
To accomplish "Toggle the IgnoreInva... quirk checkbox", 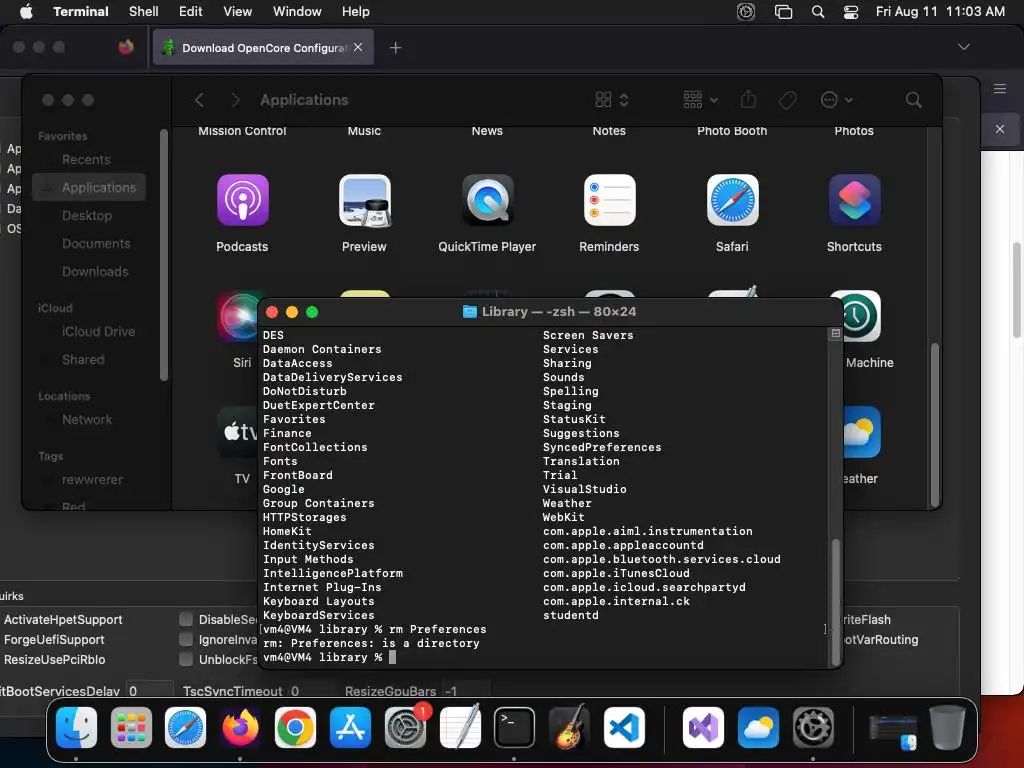I will point(186,639).
